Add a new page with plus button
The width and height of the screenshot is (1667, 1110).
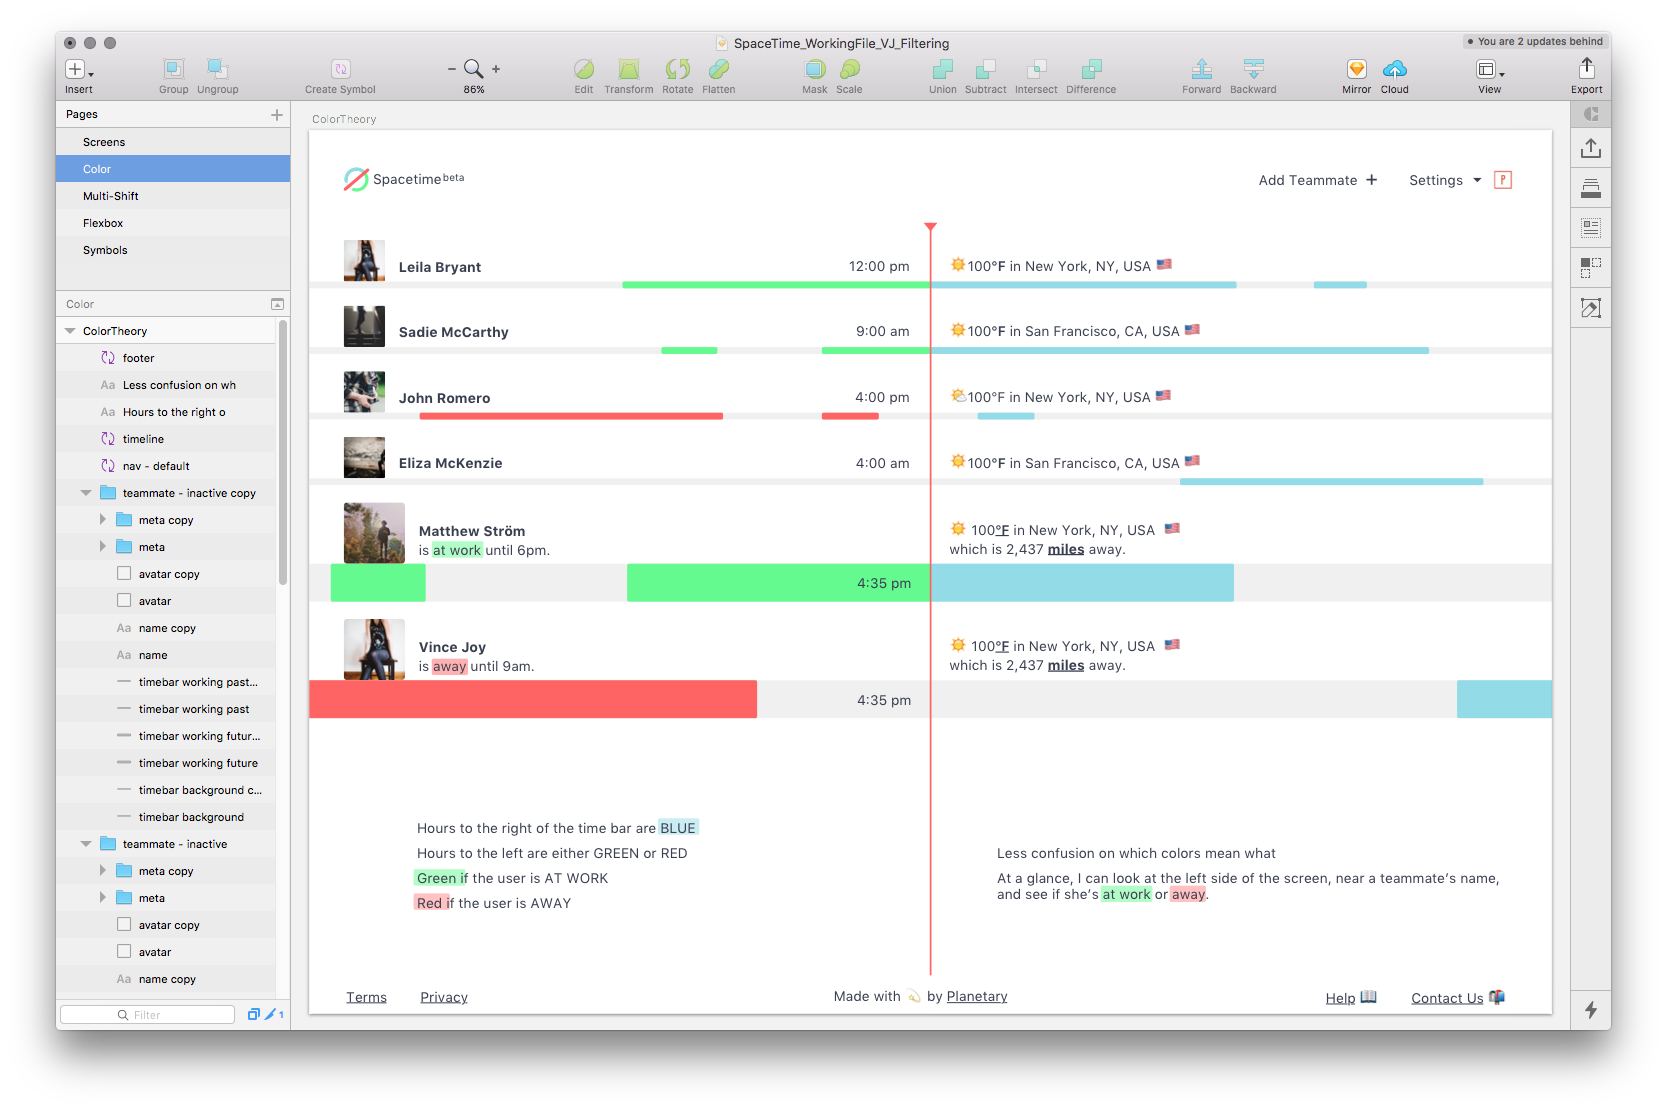coord(277,115)
